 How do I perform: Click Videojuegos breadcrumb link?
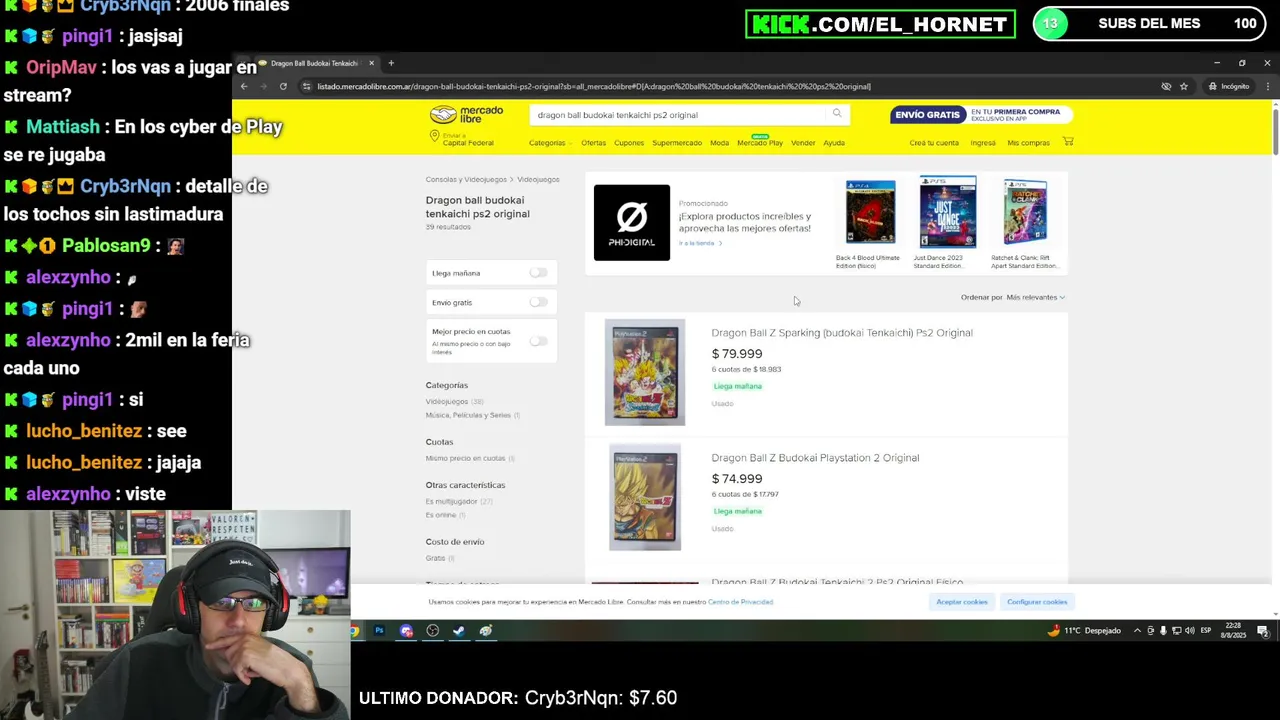pos(539,179)
